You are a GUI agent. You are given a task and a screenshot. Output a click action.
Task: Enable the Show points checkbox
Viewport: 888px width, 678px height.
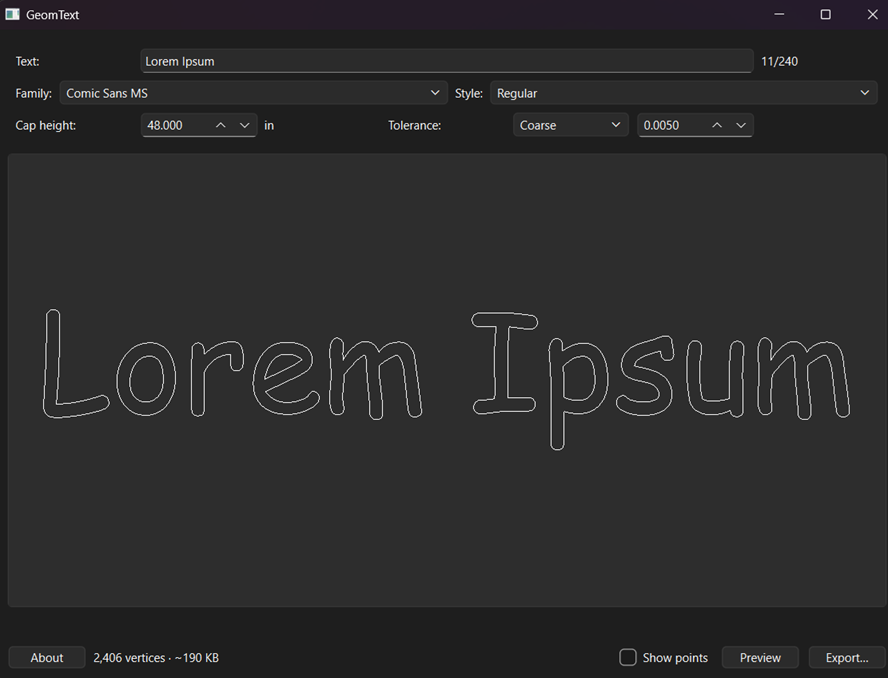click(627, 657)
